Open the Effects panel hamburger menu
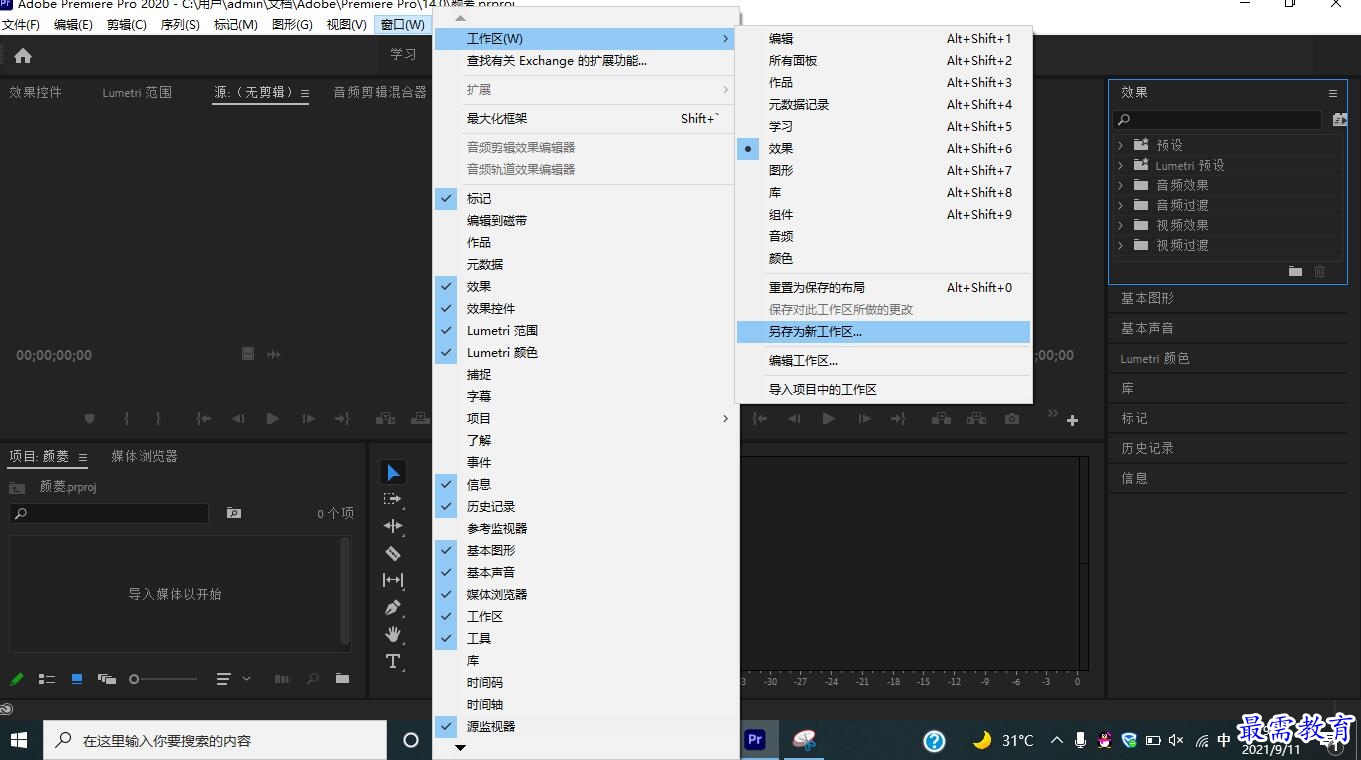This screenshot has height=760, width=1361. coord(1333,93)
